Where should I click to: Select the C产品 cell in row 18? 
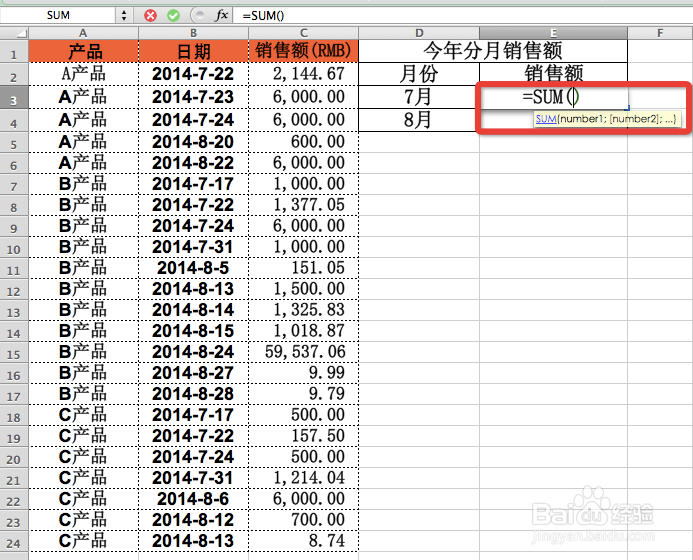pyautogui.click(x=84, y=415)
